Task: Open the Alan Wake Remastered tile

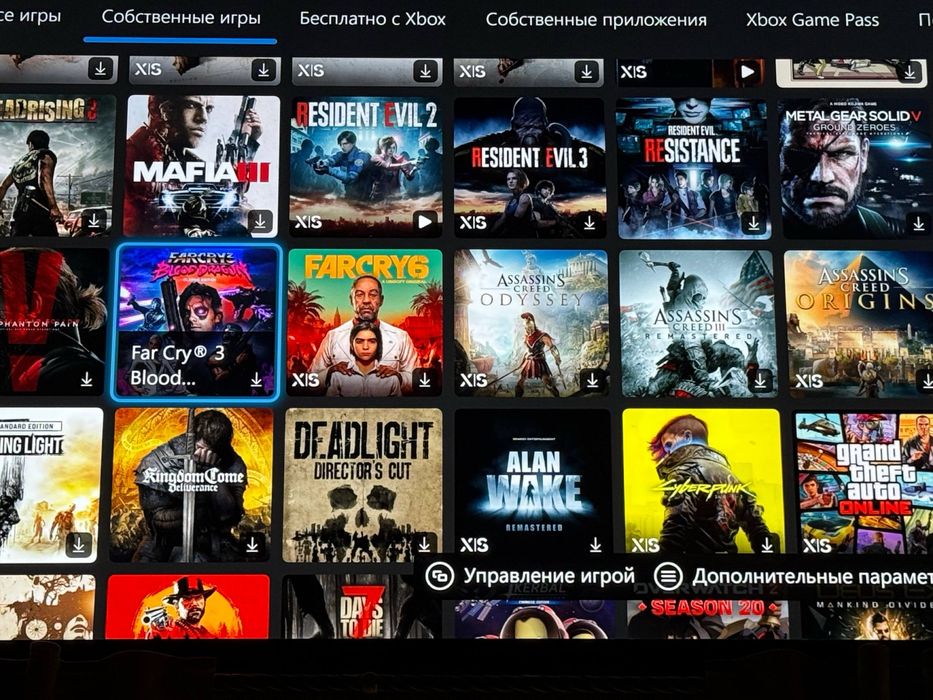Action: 533,482
